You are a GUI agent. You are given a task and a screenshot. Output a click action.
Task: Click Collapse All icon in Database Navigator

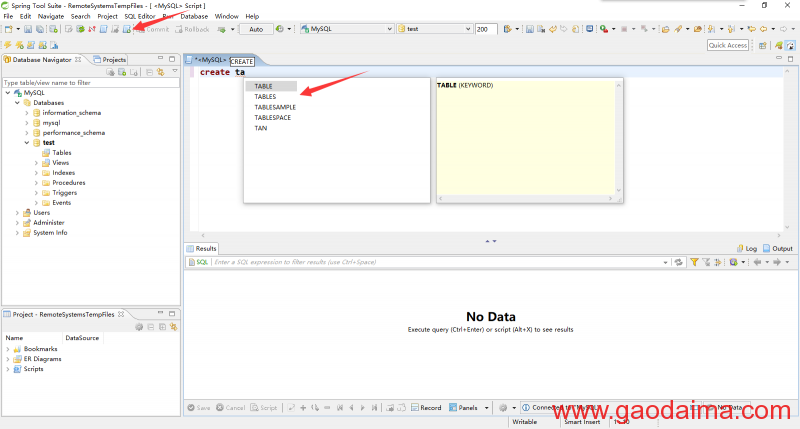click(149, 72)
